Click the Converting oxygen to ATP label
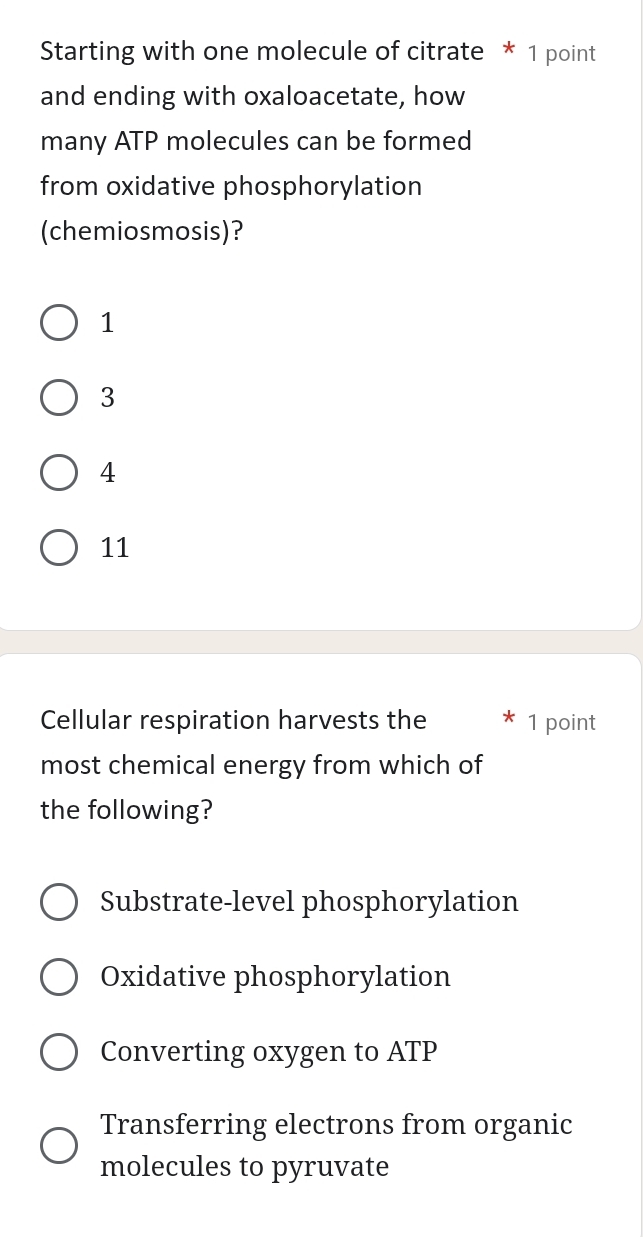Screen dimensions: 643x1237 pos(268,1051)
